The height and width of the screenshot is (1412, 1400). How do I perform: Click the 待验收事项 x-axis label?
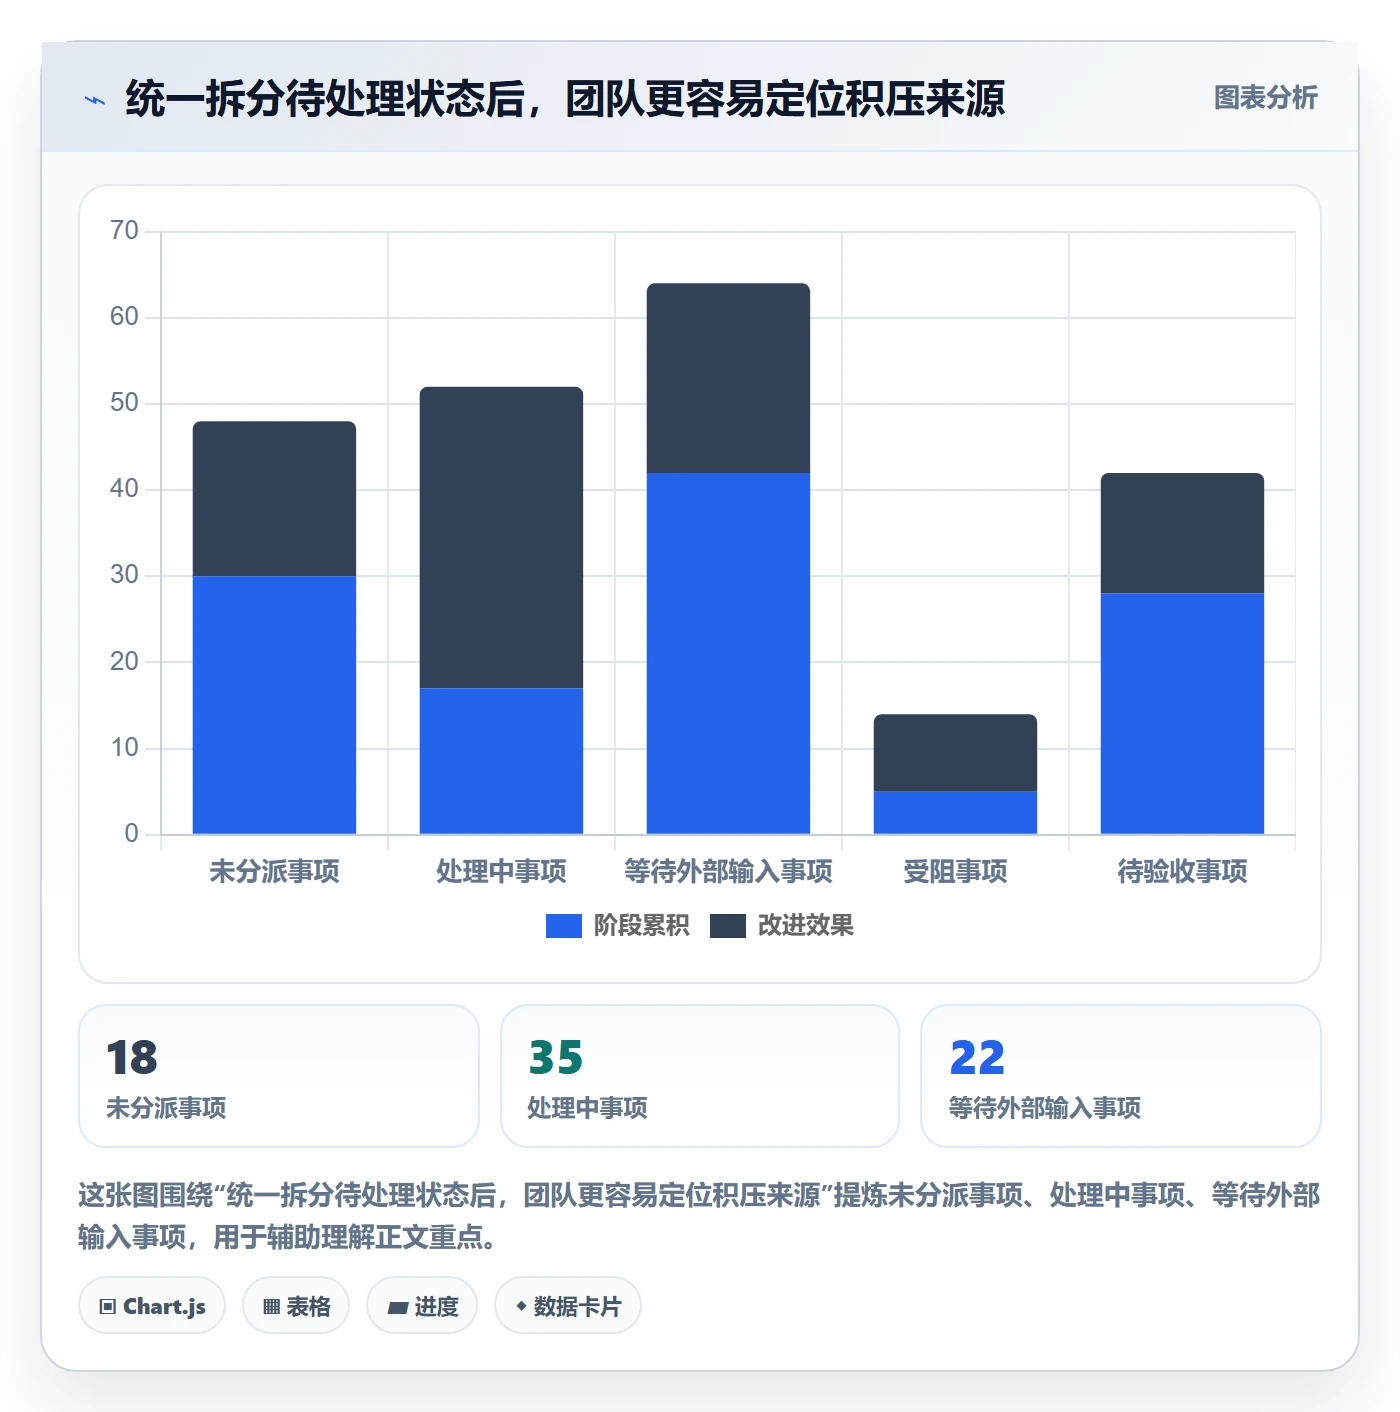(1182, 872)
